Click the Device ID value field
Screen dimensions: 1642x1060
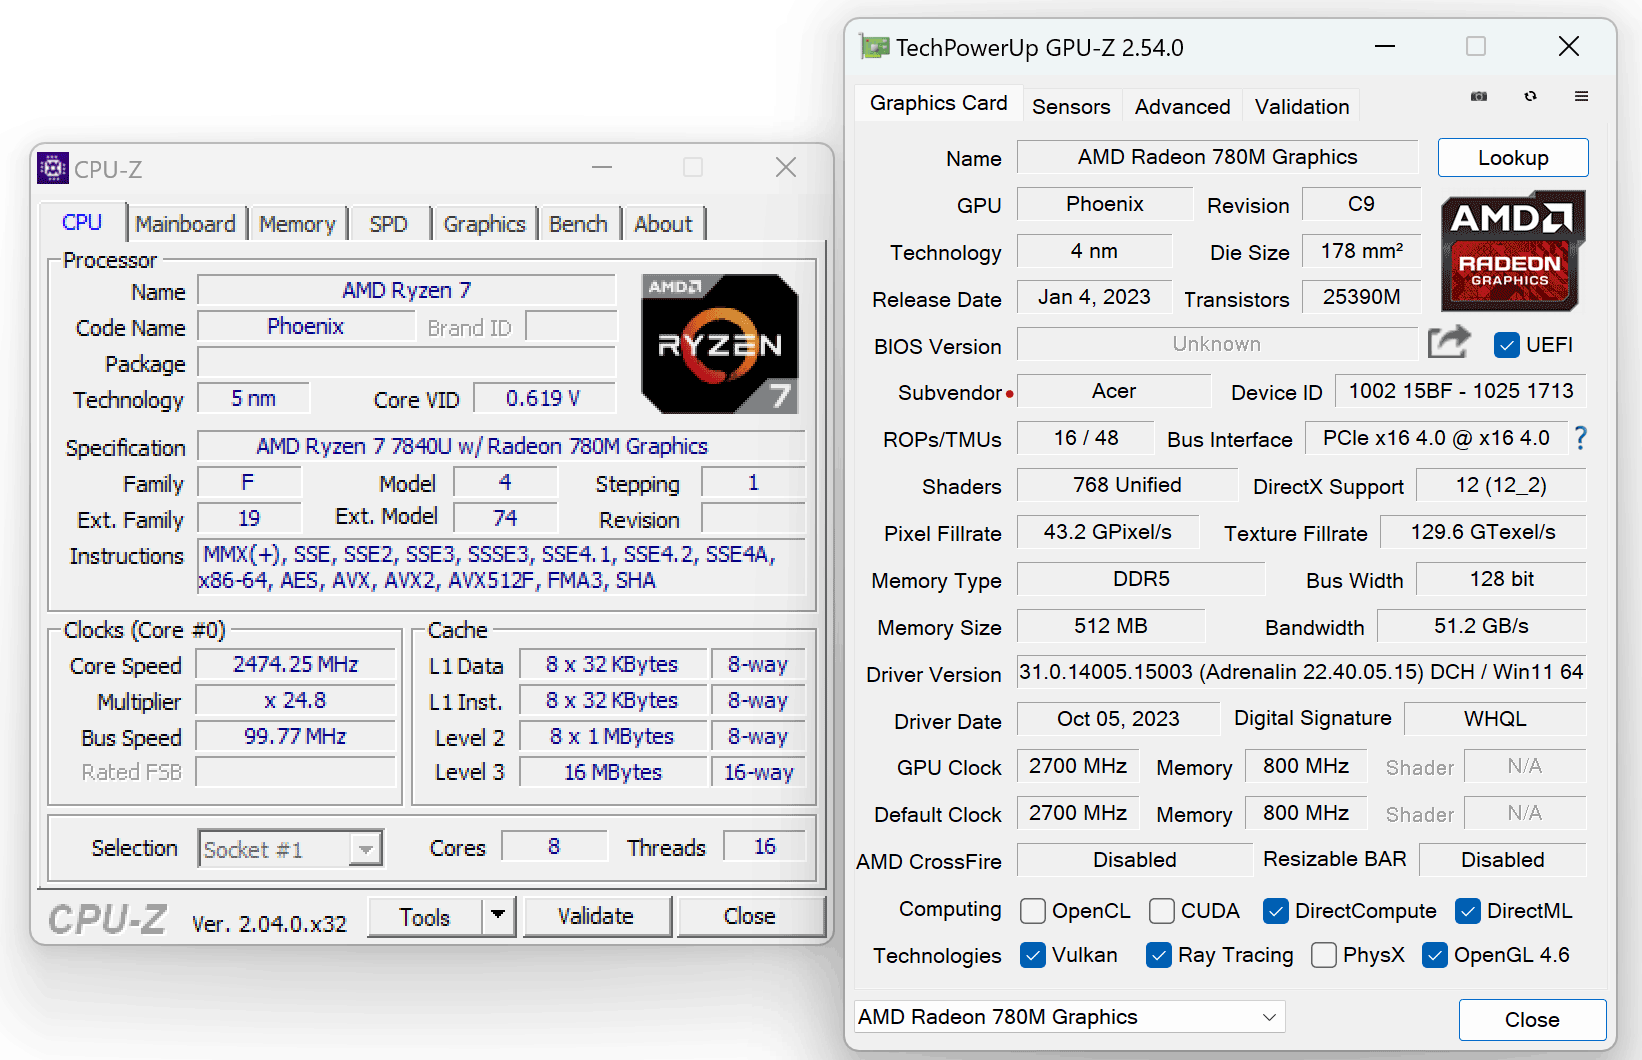tap(1461, 391)
